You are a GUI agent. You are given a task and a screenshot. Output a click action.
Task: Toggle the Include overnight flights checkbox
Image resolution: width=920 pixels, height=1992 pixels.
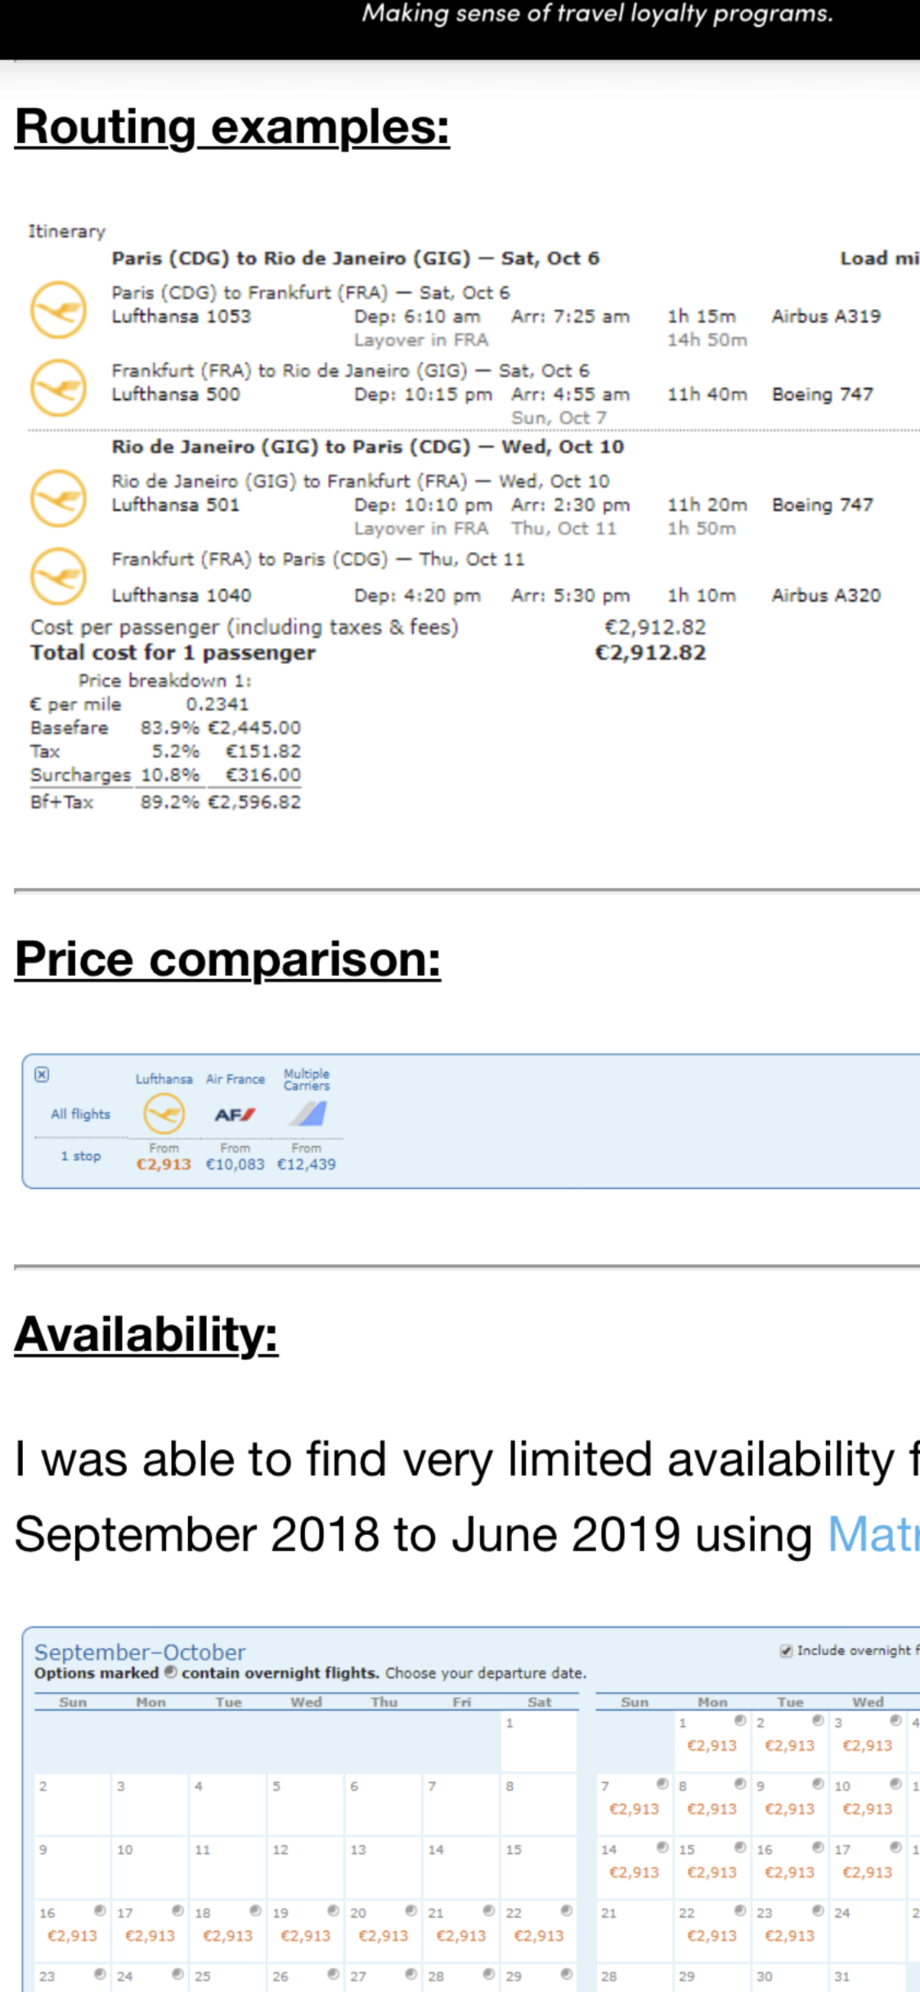coord(786,1651)
